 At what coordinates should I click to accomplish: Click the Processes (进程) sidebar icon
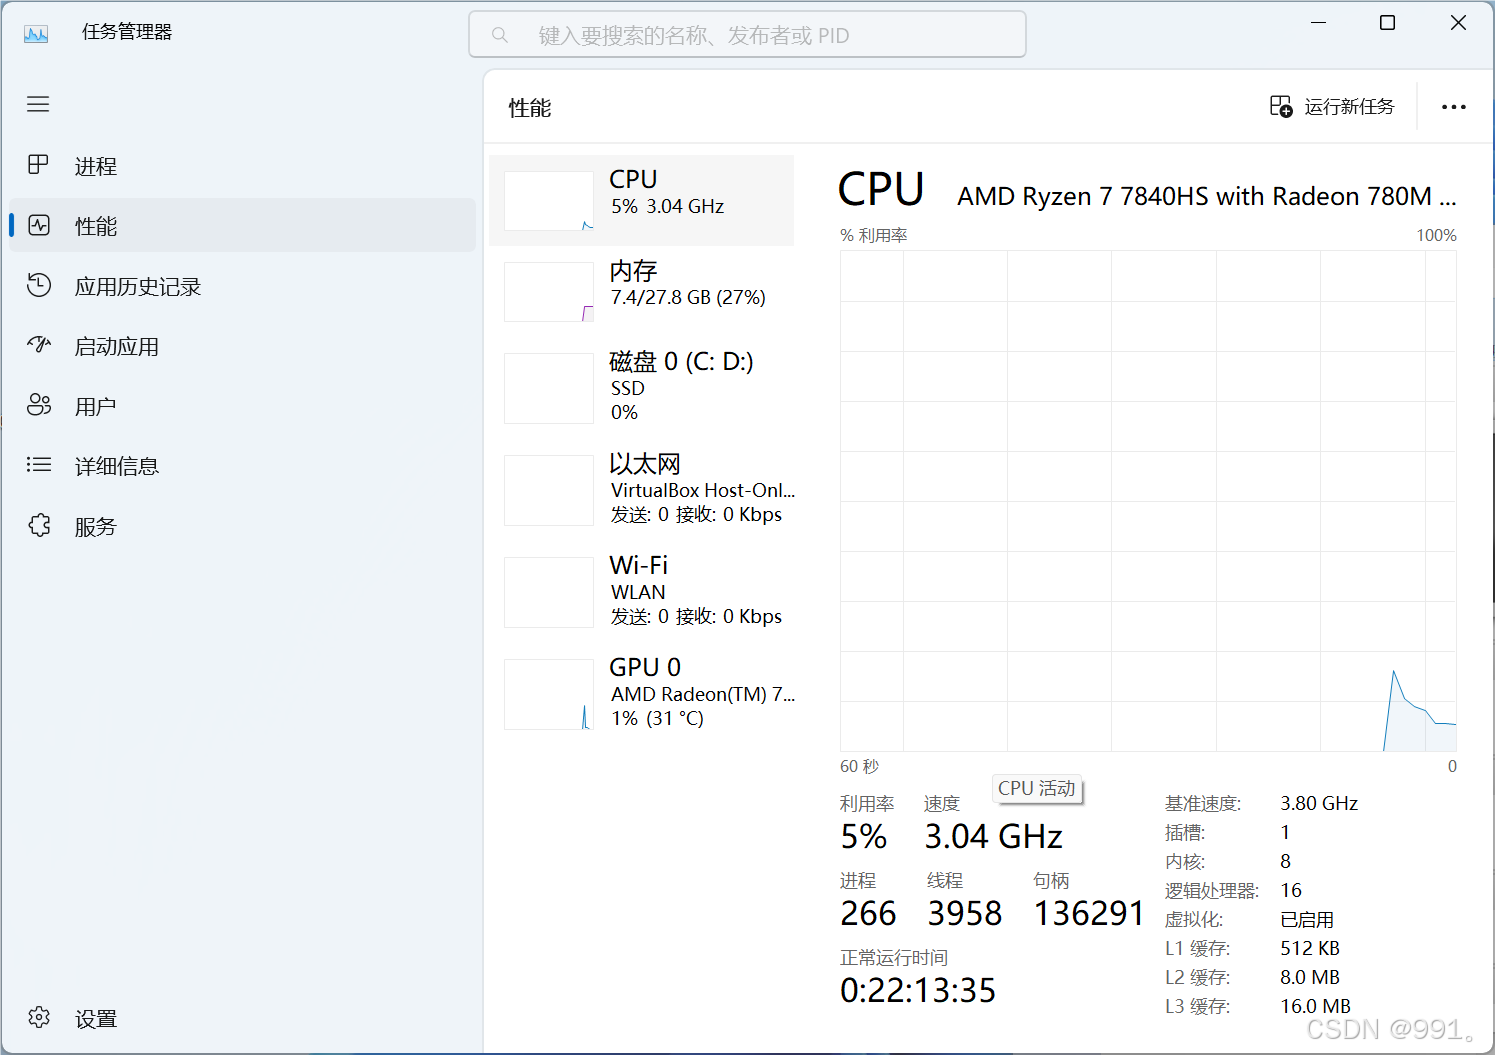pyautogui.click(x=38, y=165)
